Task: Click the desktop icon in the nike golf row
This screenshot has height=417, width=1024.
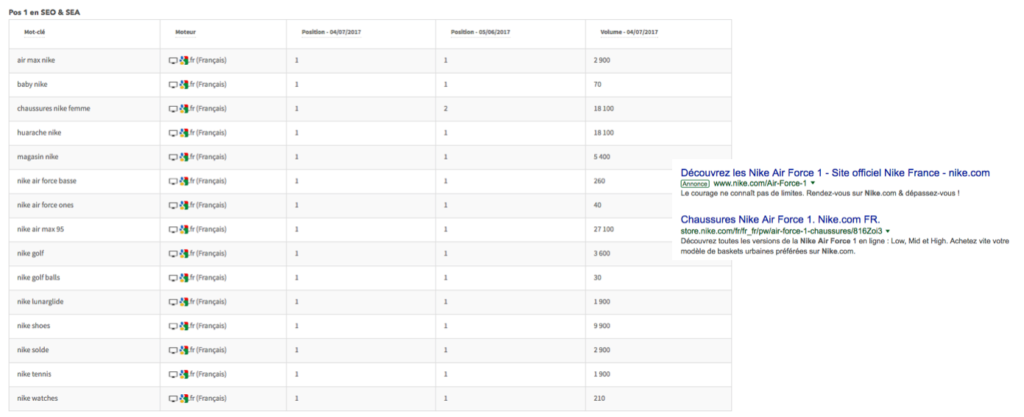Action: coord(173,254)
